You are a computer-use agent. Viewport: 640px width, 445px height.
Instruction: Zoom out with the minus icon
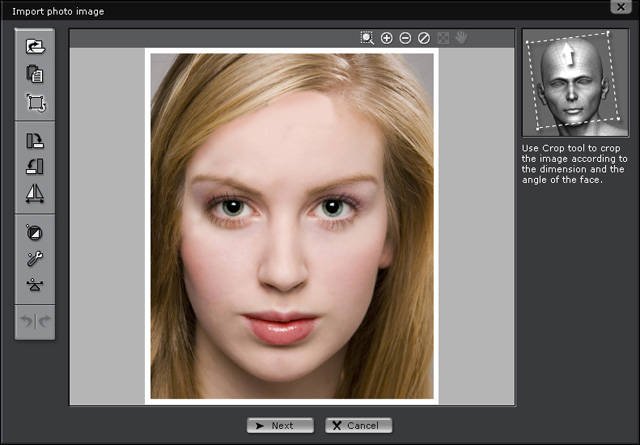(405, 38)
